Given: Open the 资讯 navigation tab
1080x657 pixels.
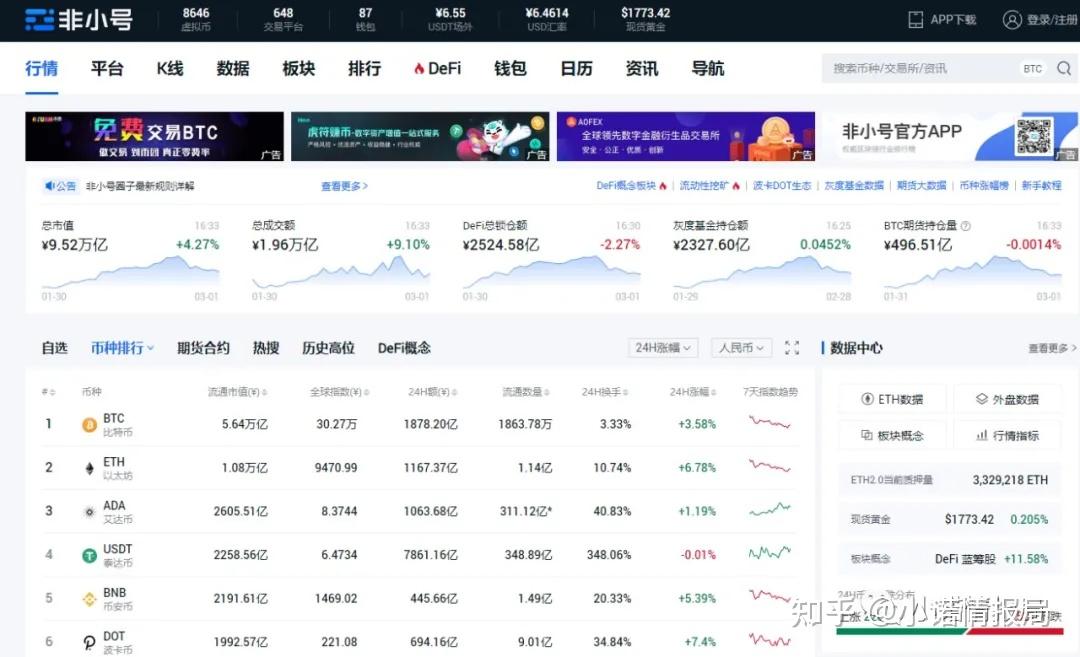Looking at the screenshot, I should point(642,68).
